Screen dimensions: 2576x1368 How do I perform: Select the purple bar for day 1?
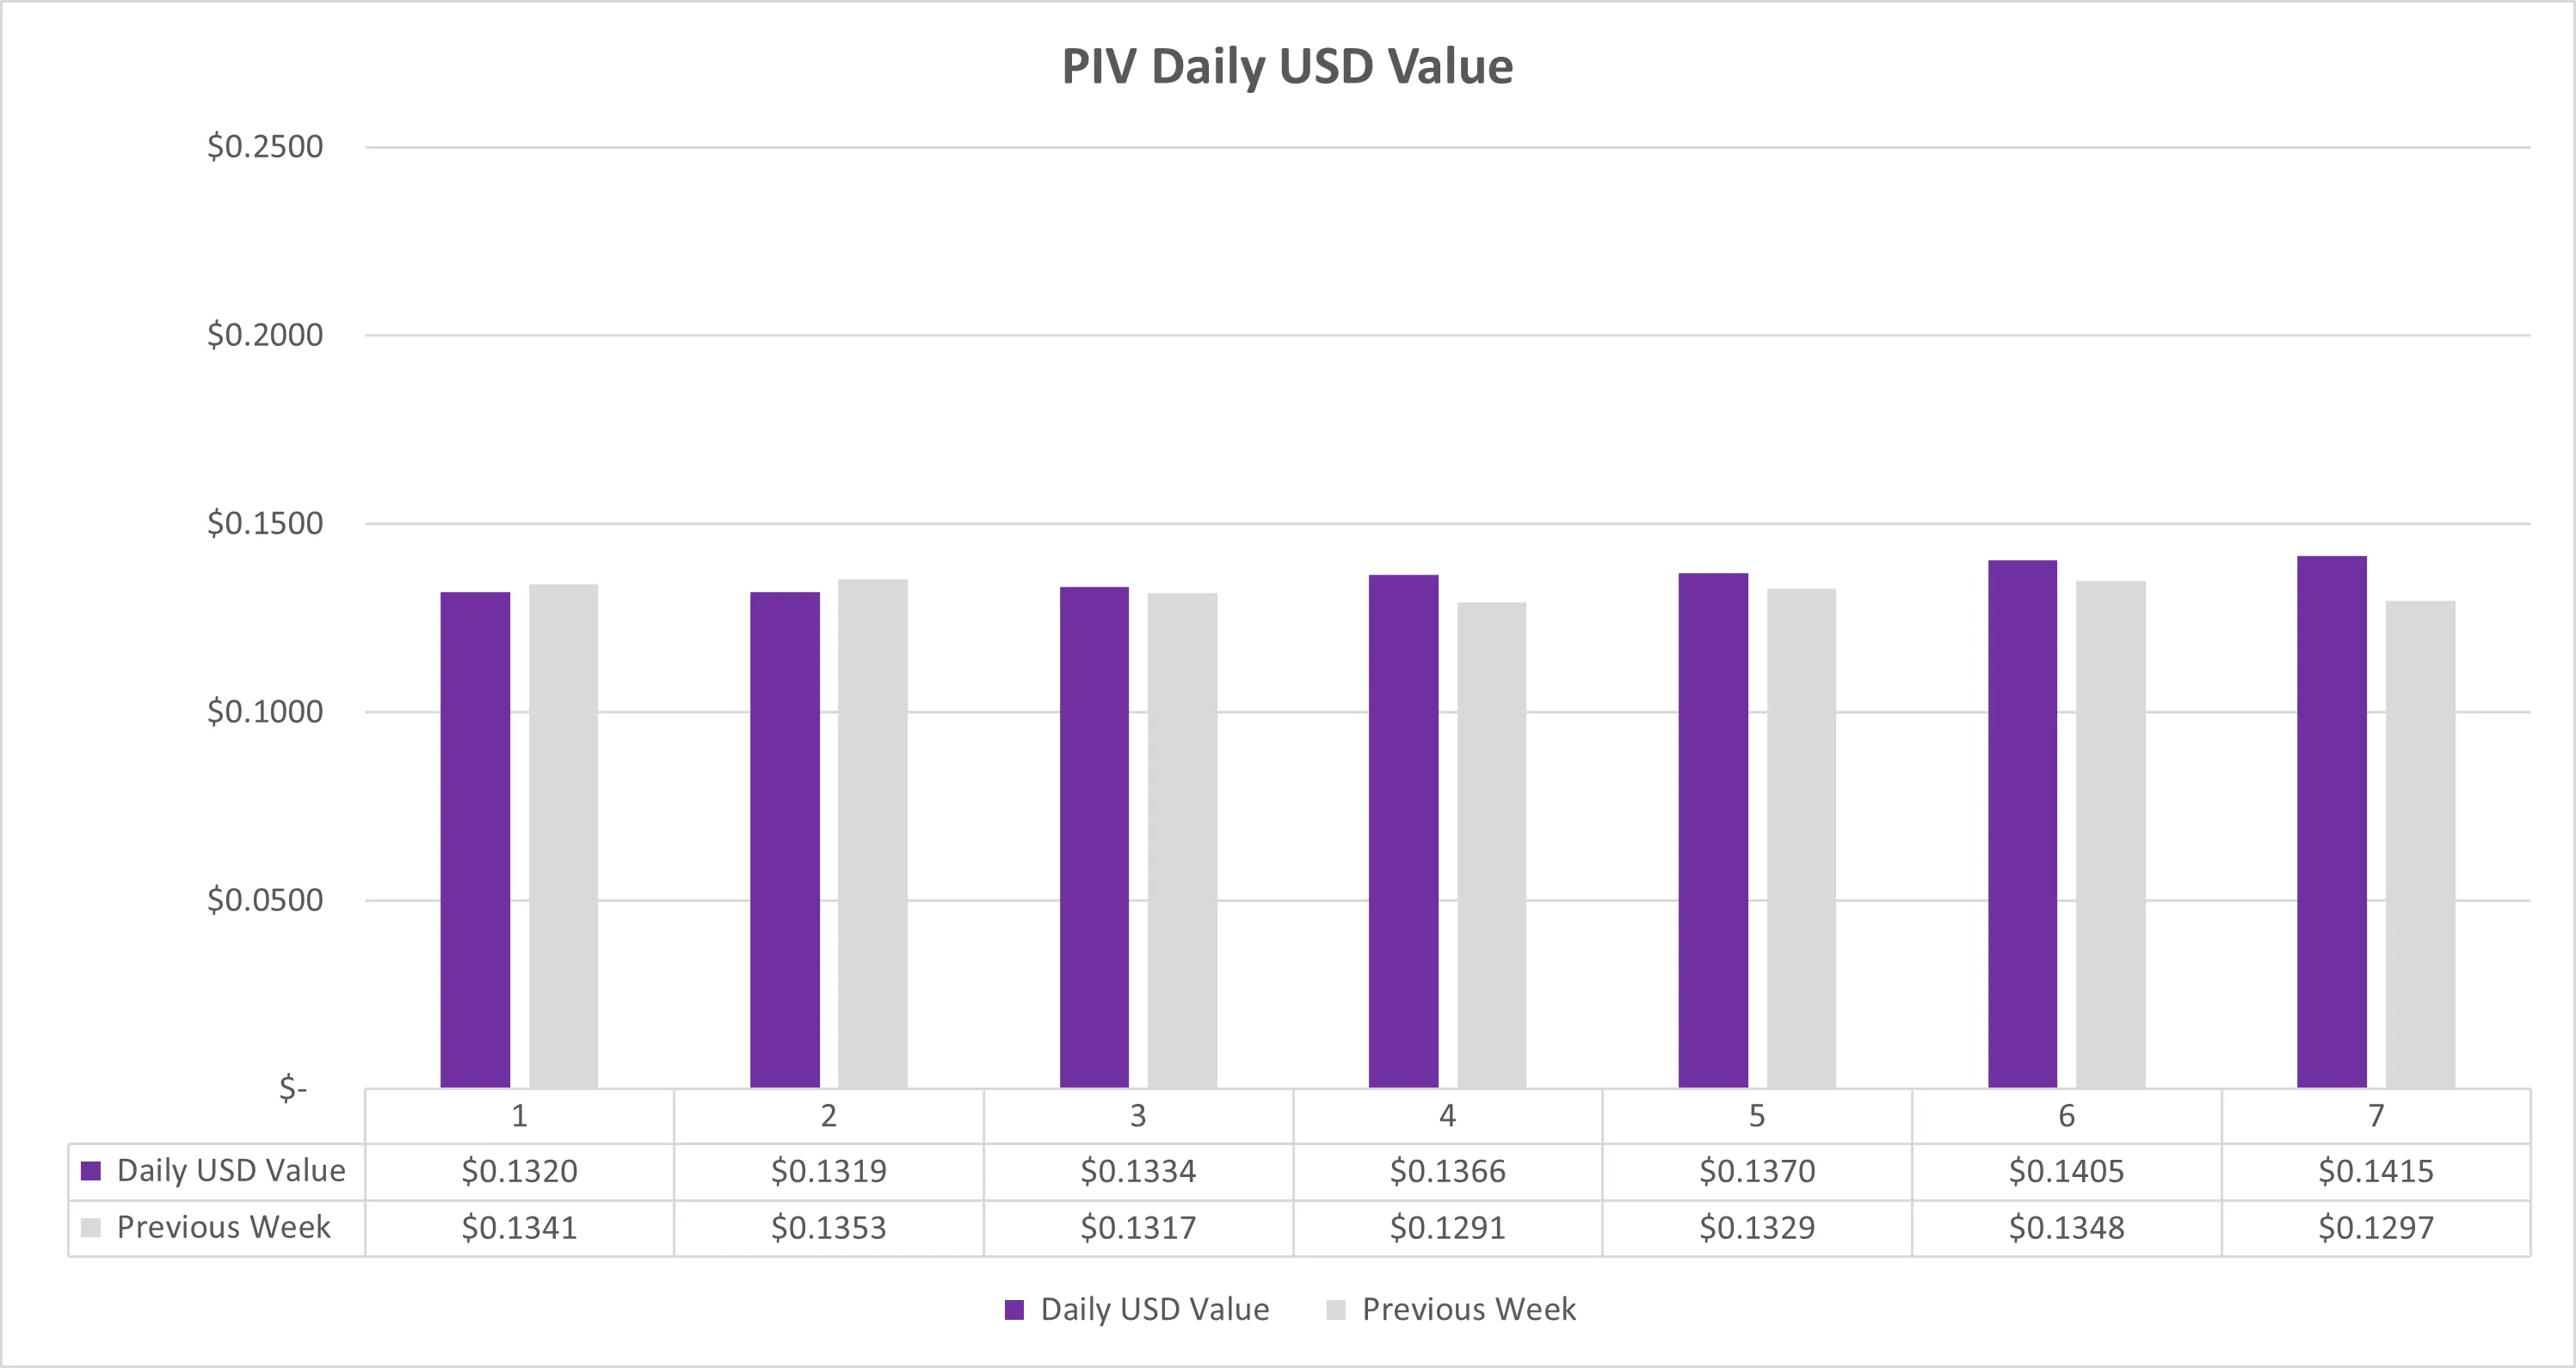pyautogui.click(x=475, y=840)
